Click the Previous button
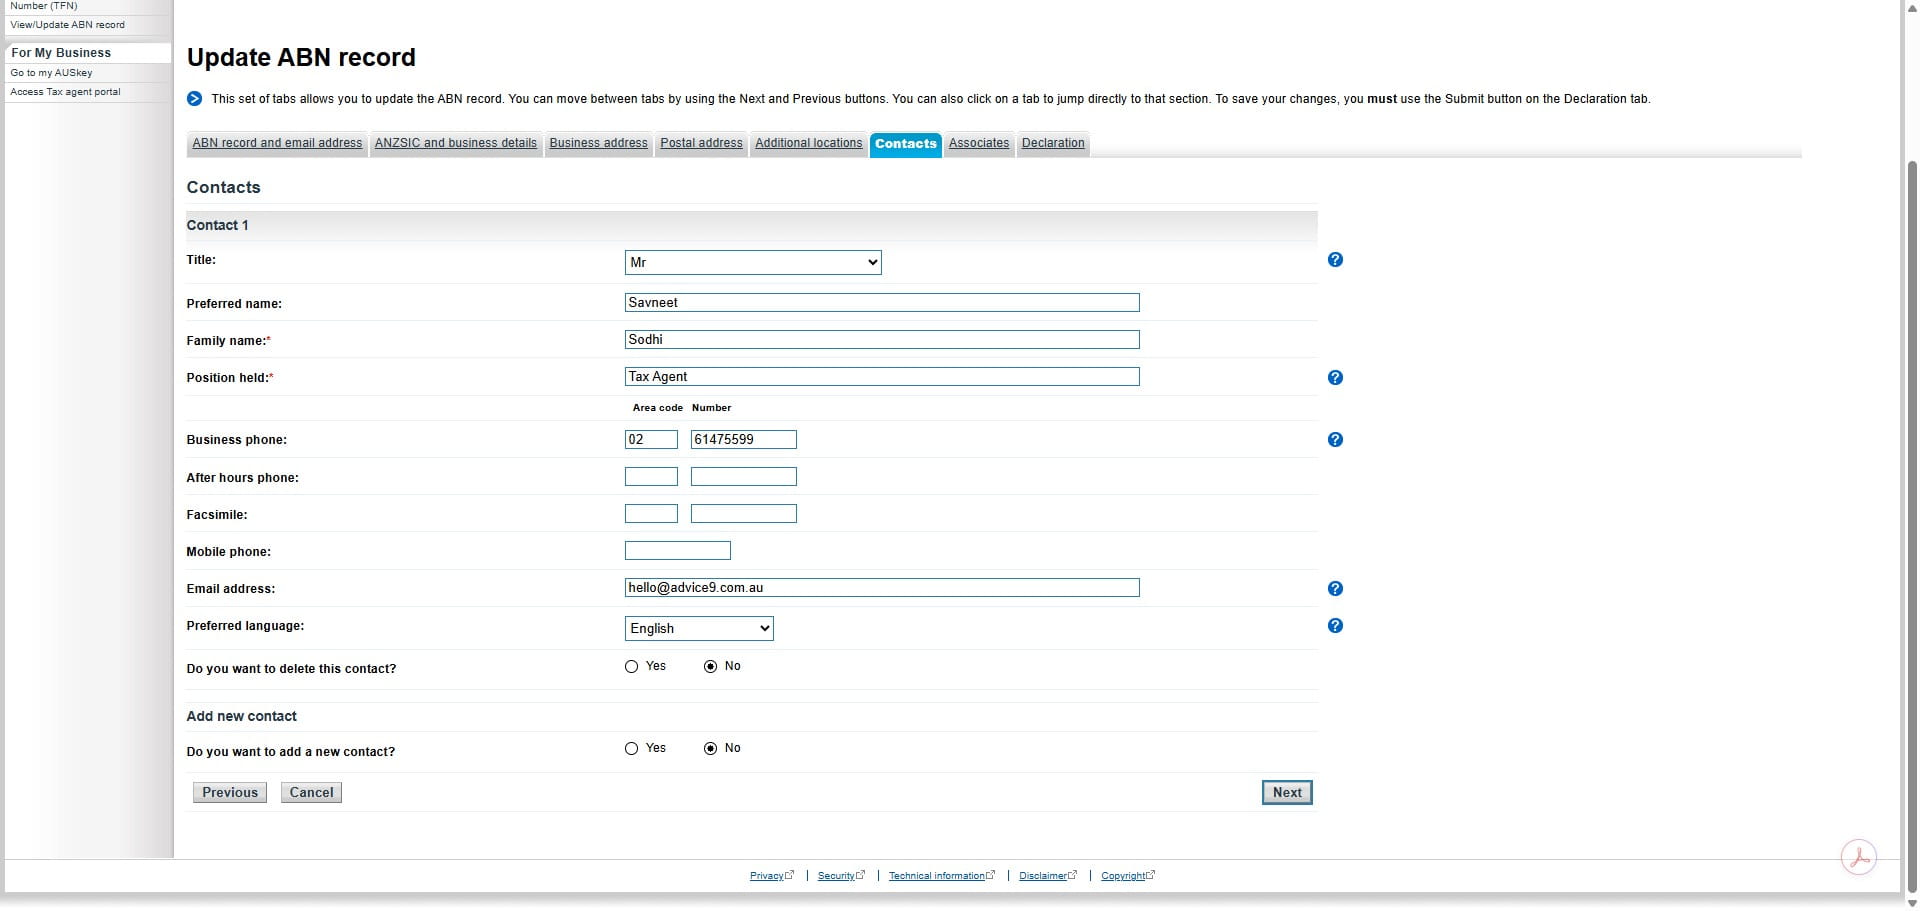The width and height of the screenshot is (1920, 911). pos(230,793)
